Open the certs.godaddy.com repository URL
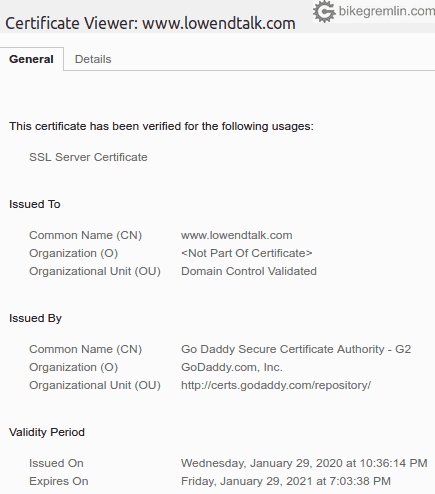The image size is (435, 494). (x=276, y=385)
